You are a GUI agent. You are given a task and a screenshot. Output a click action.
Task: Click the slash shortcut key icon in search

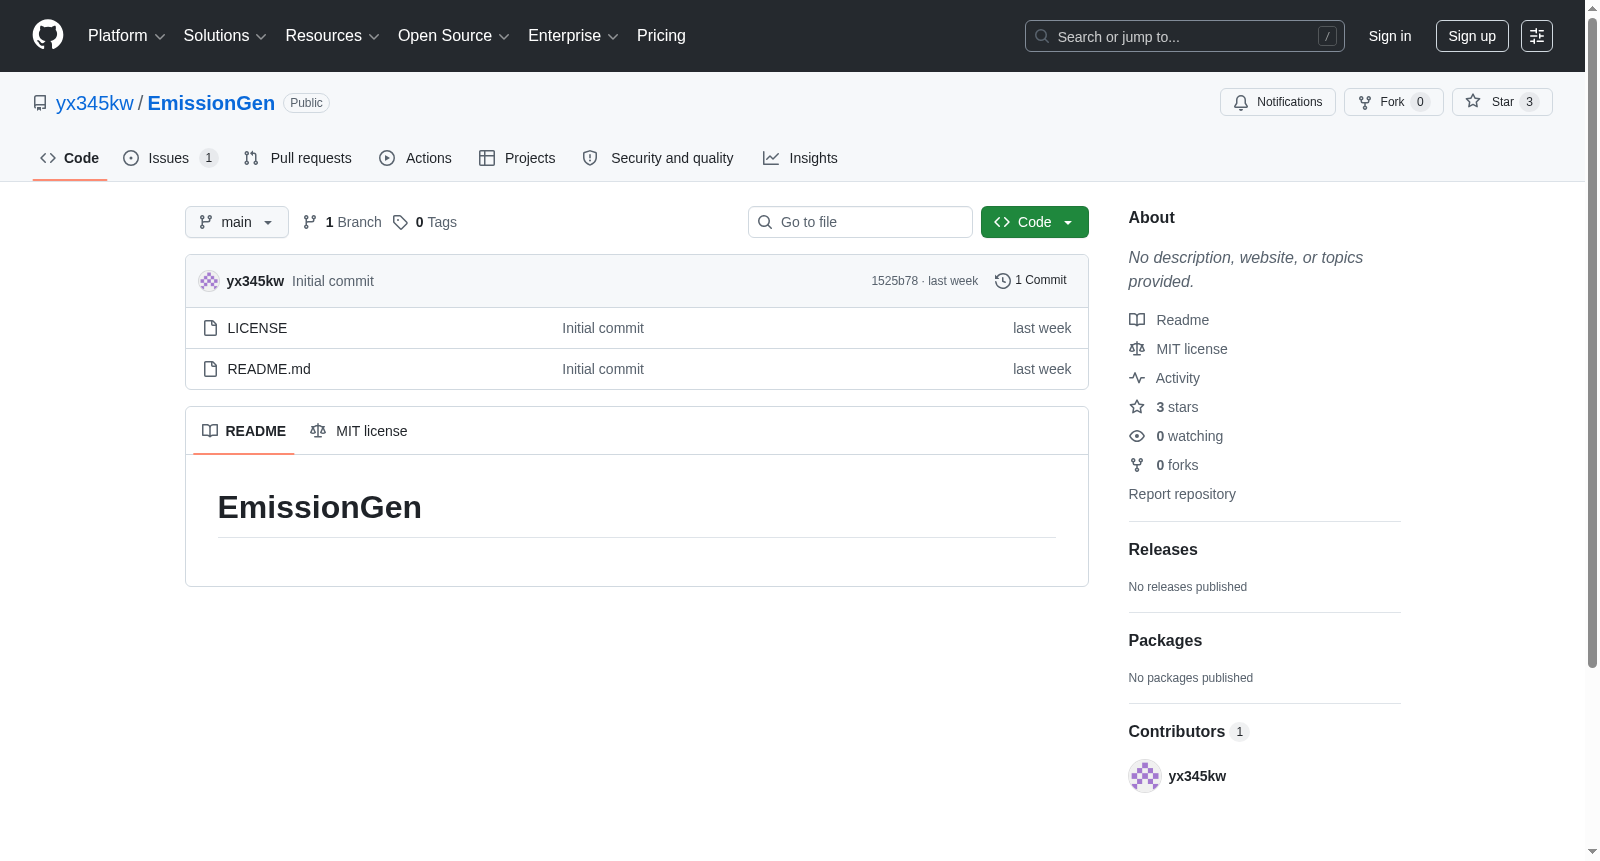pos(1327,36)
